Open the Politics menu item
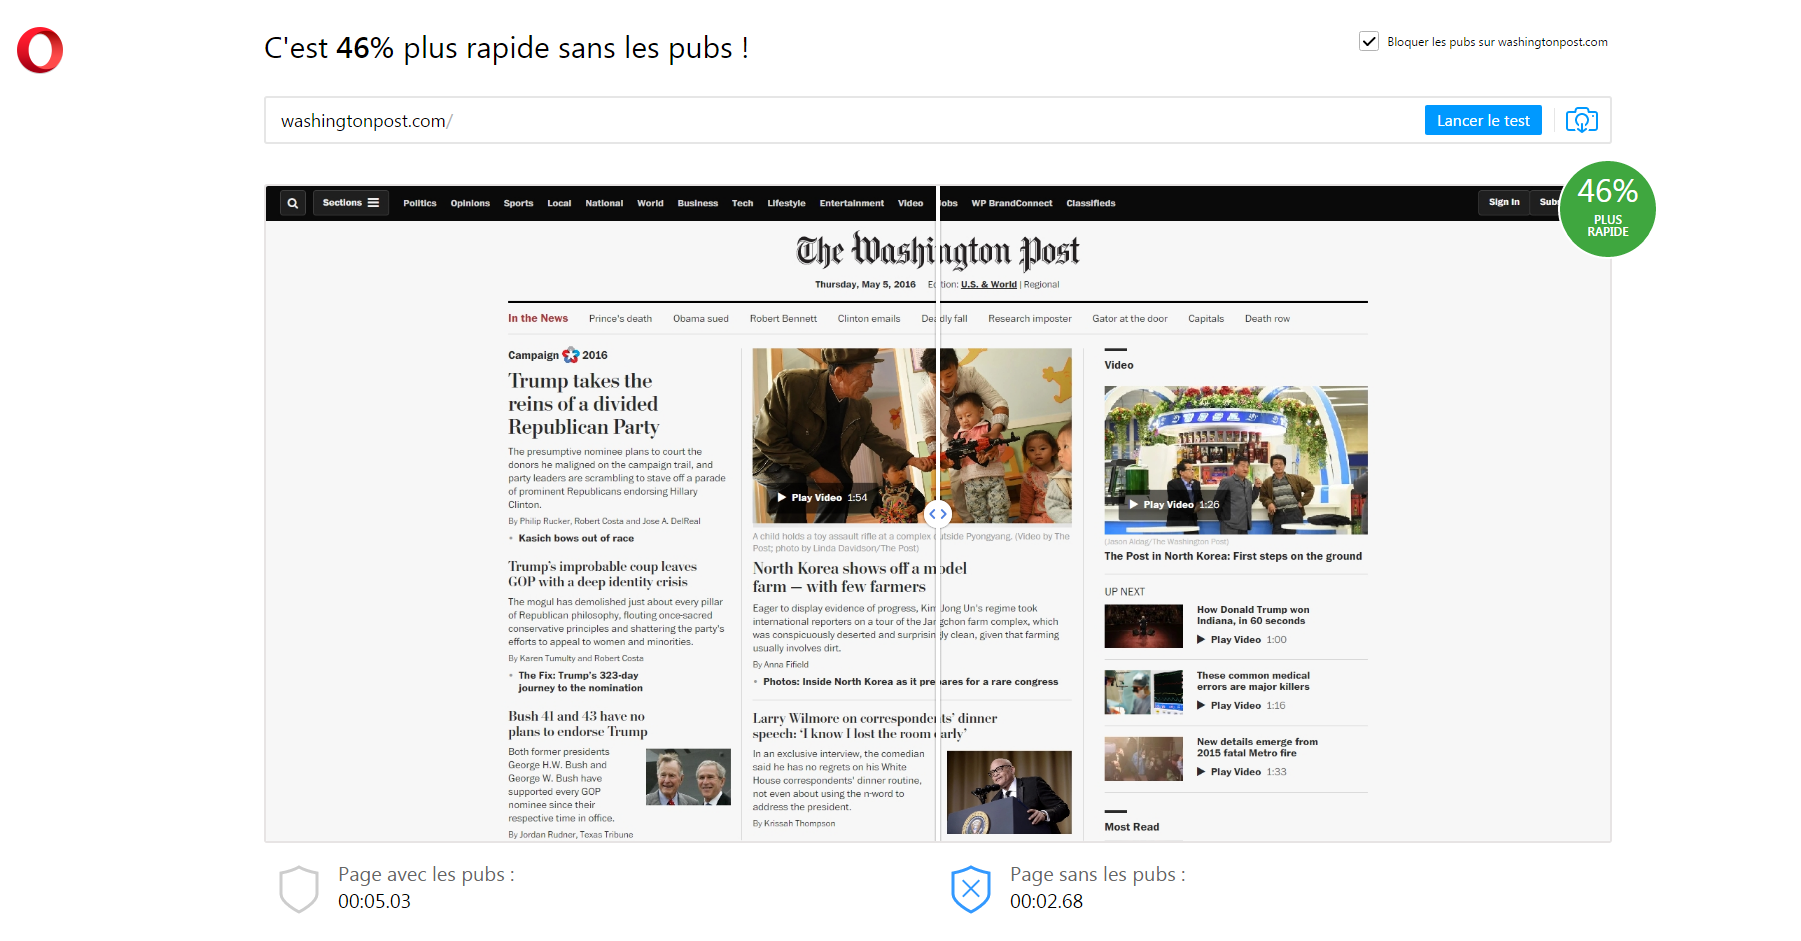Screen dimensions: 1801x941 [419, 203]
